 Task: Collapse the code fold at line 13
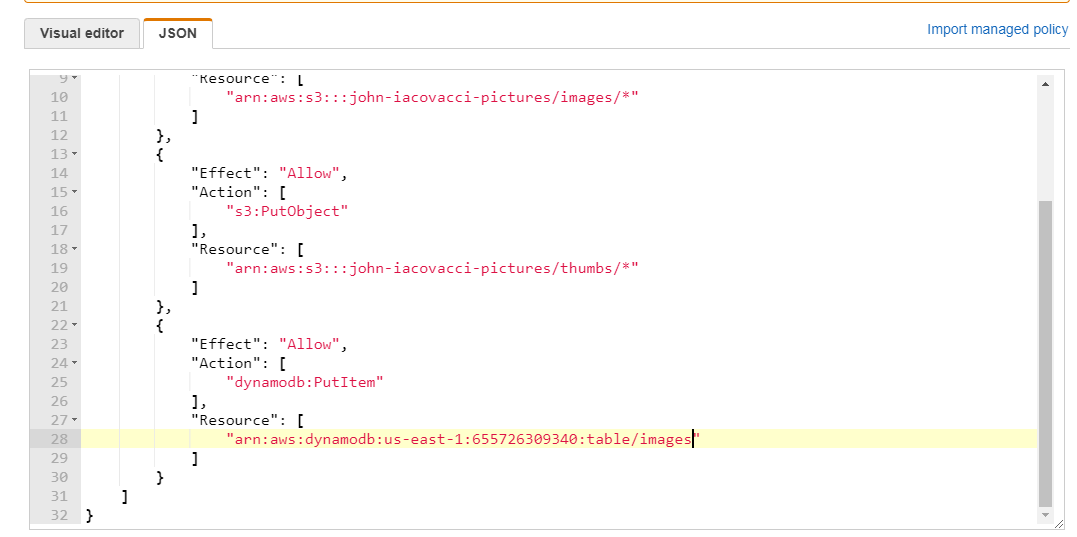point(74,155)
